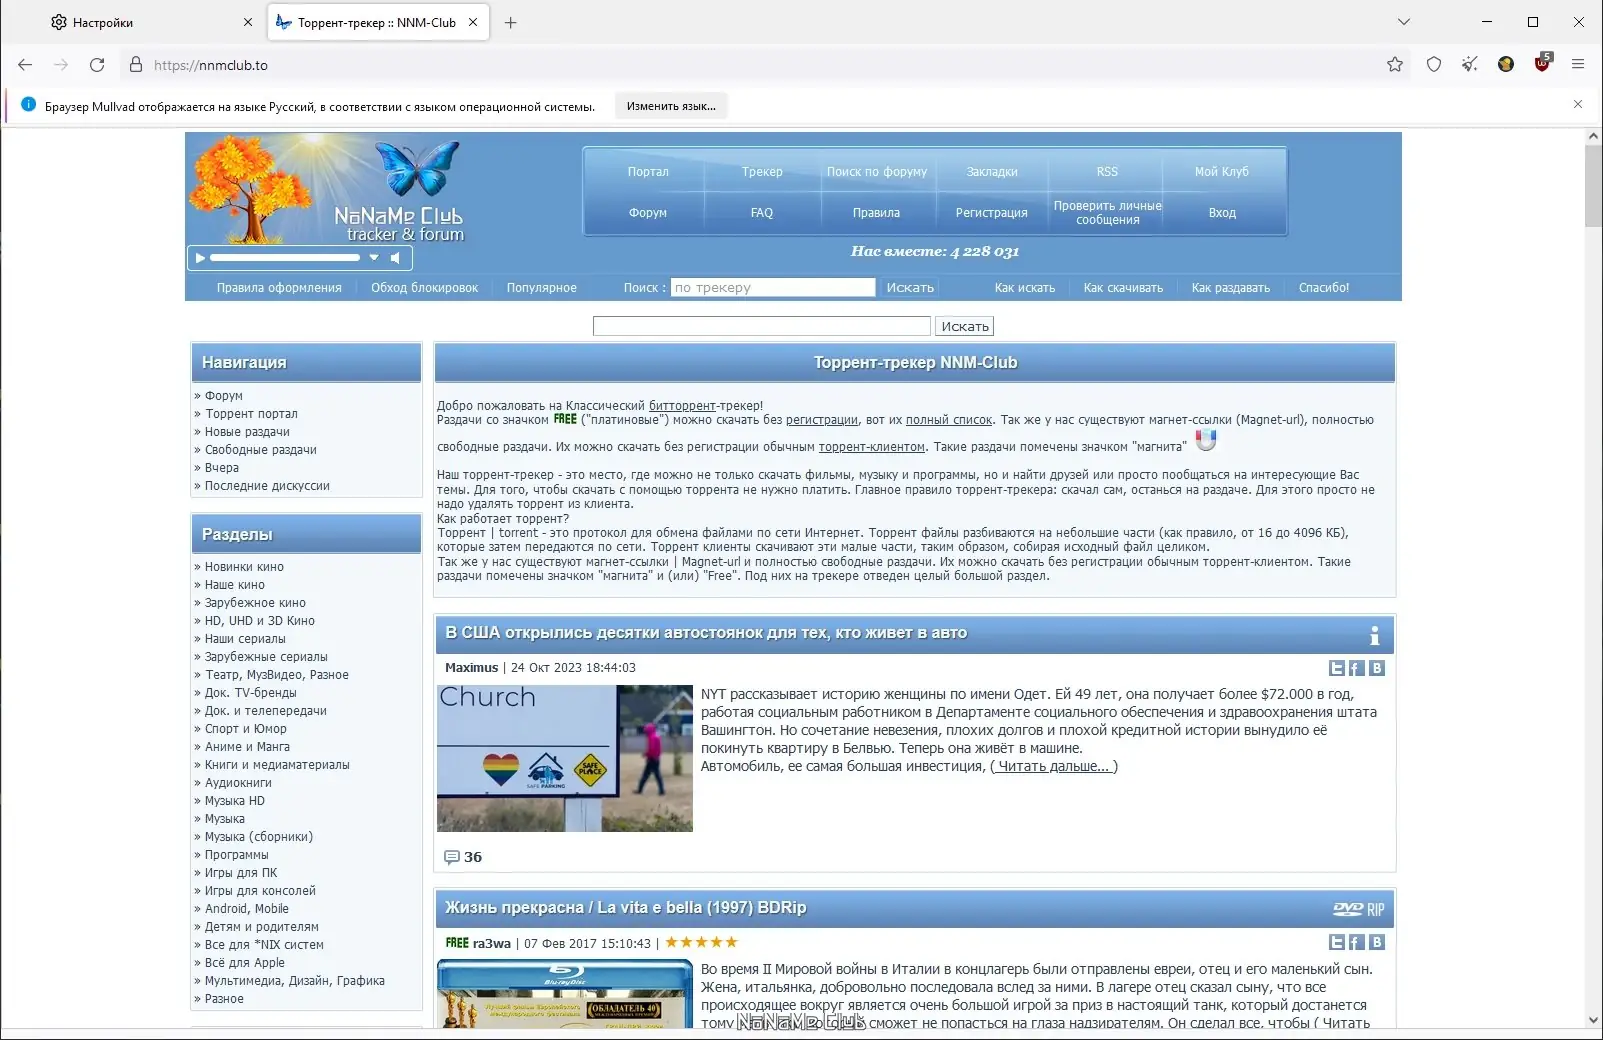
Task: Open the FAQ menu item
Action: pyautogui.click(x=762, y=213)
